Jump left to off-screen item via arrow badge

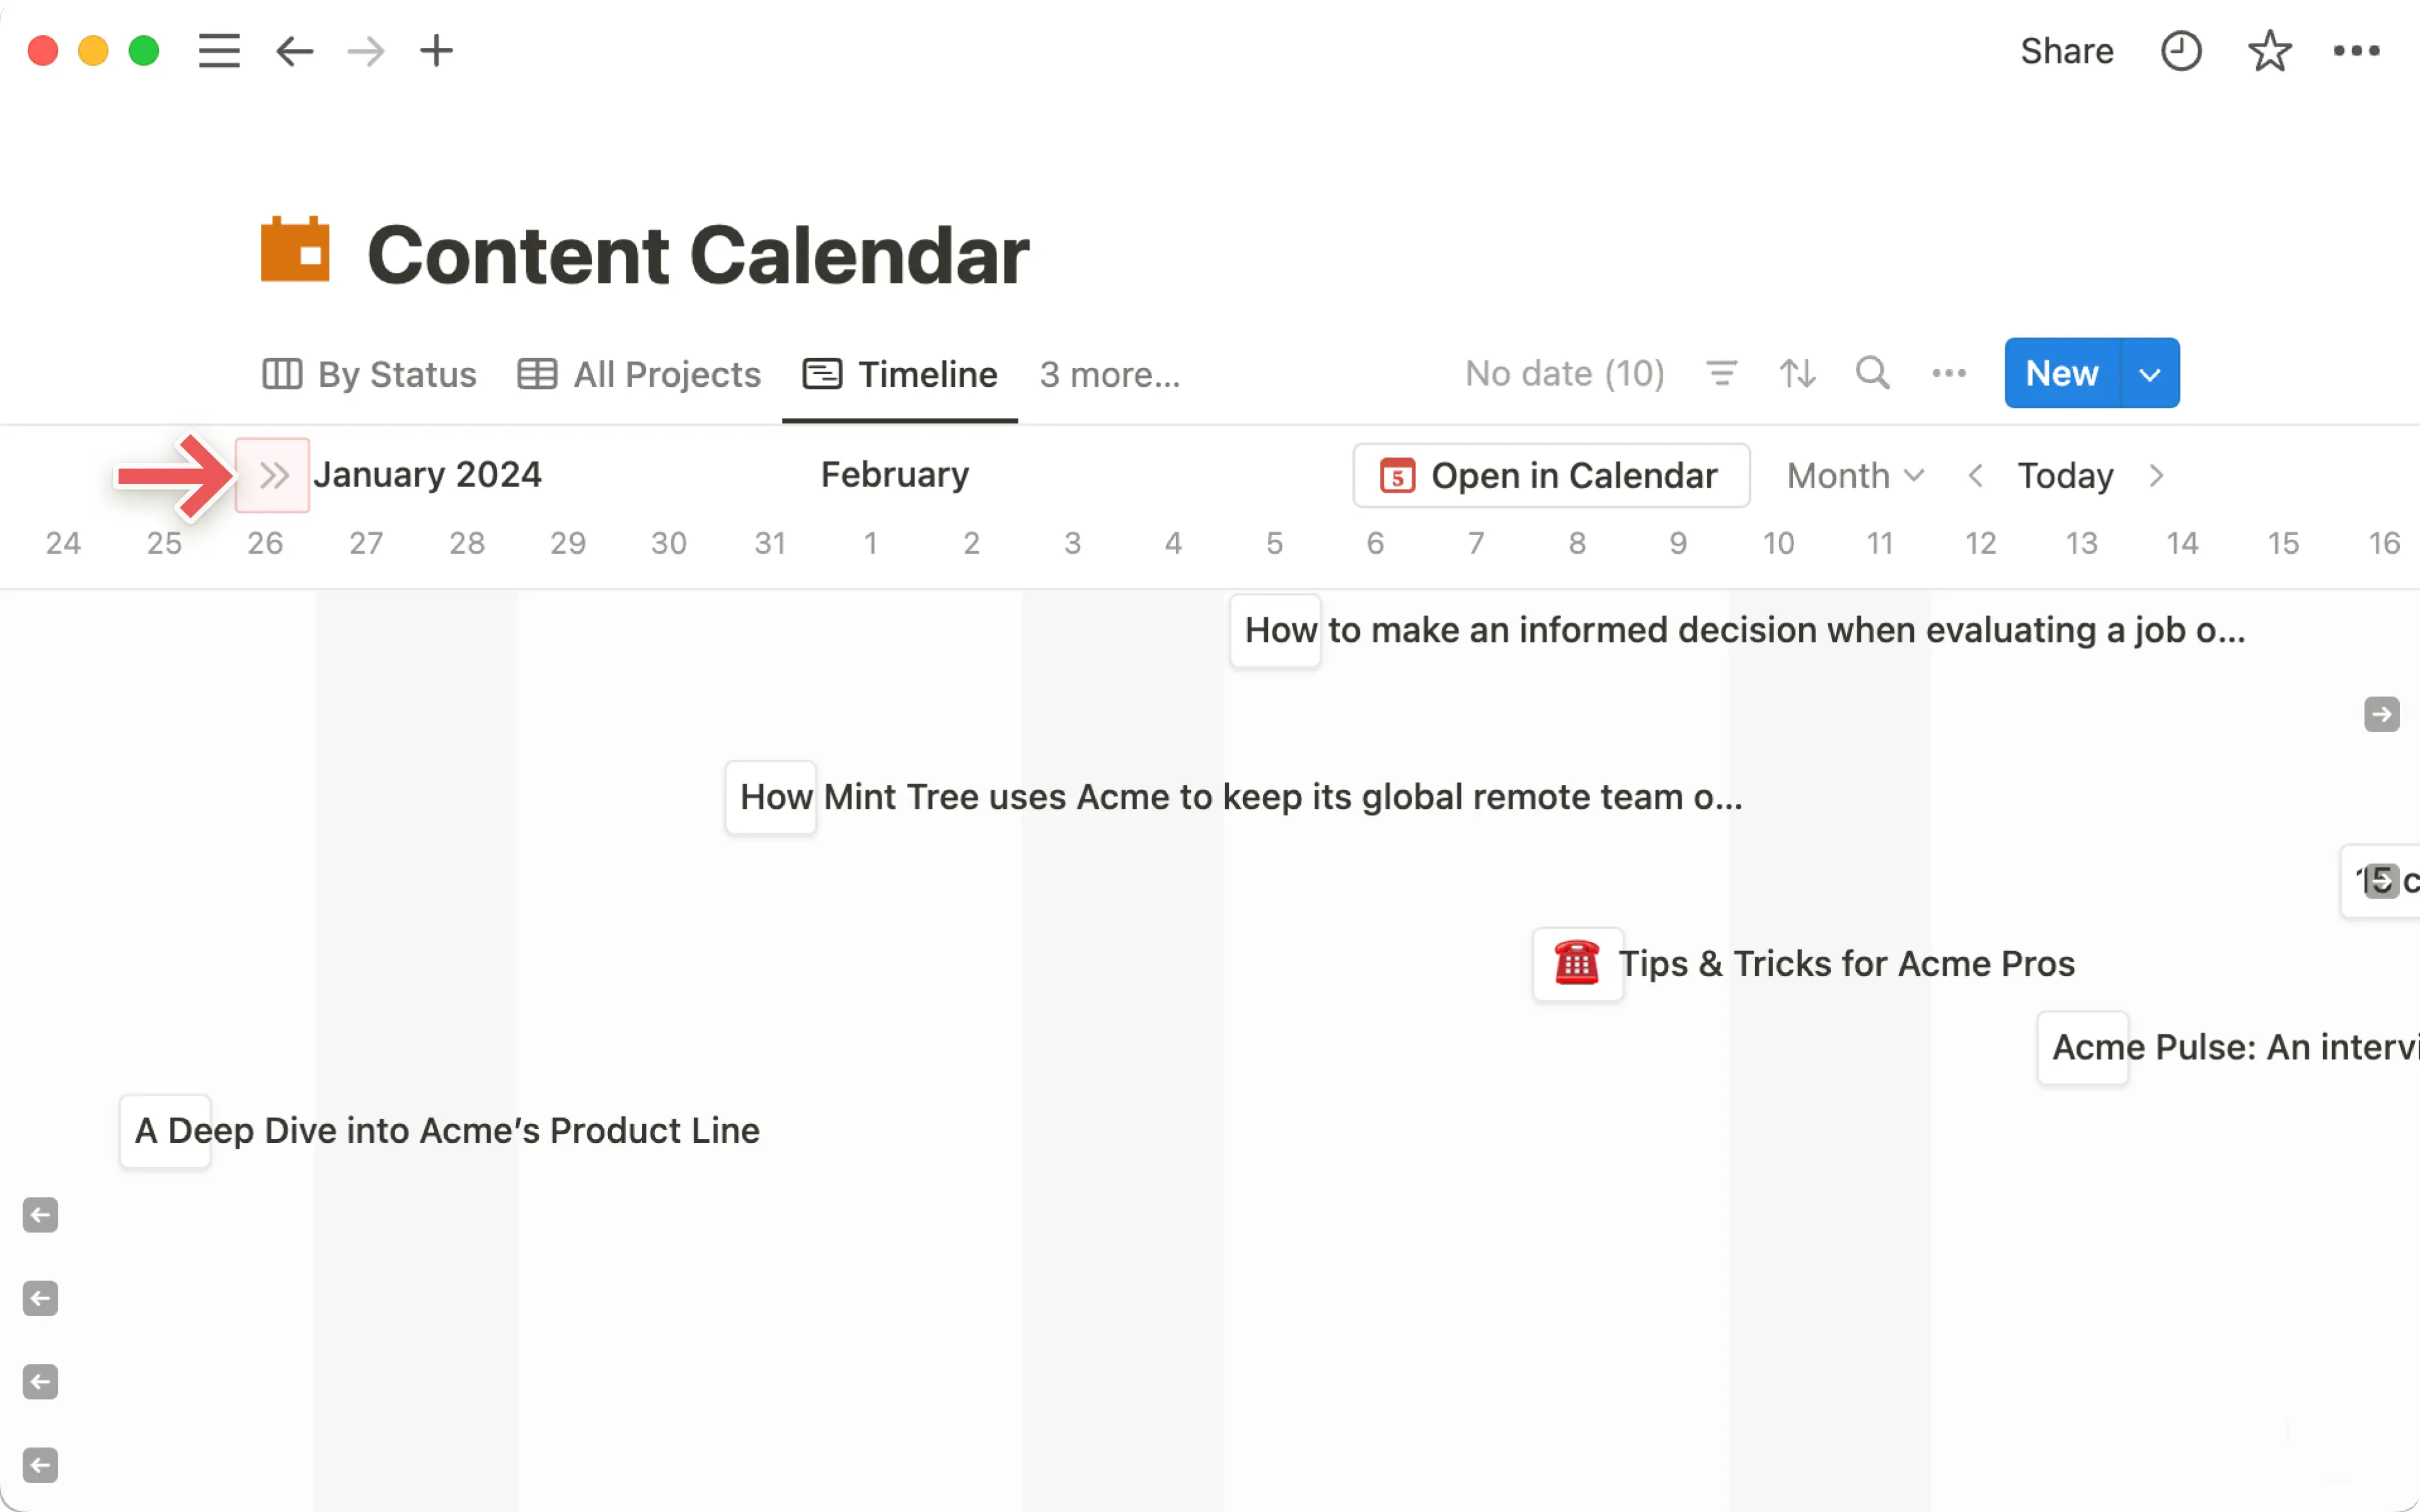tap(40, 1215)
